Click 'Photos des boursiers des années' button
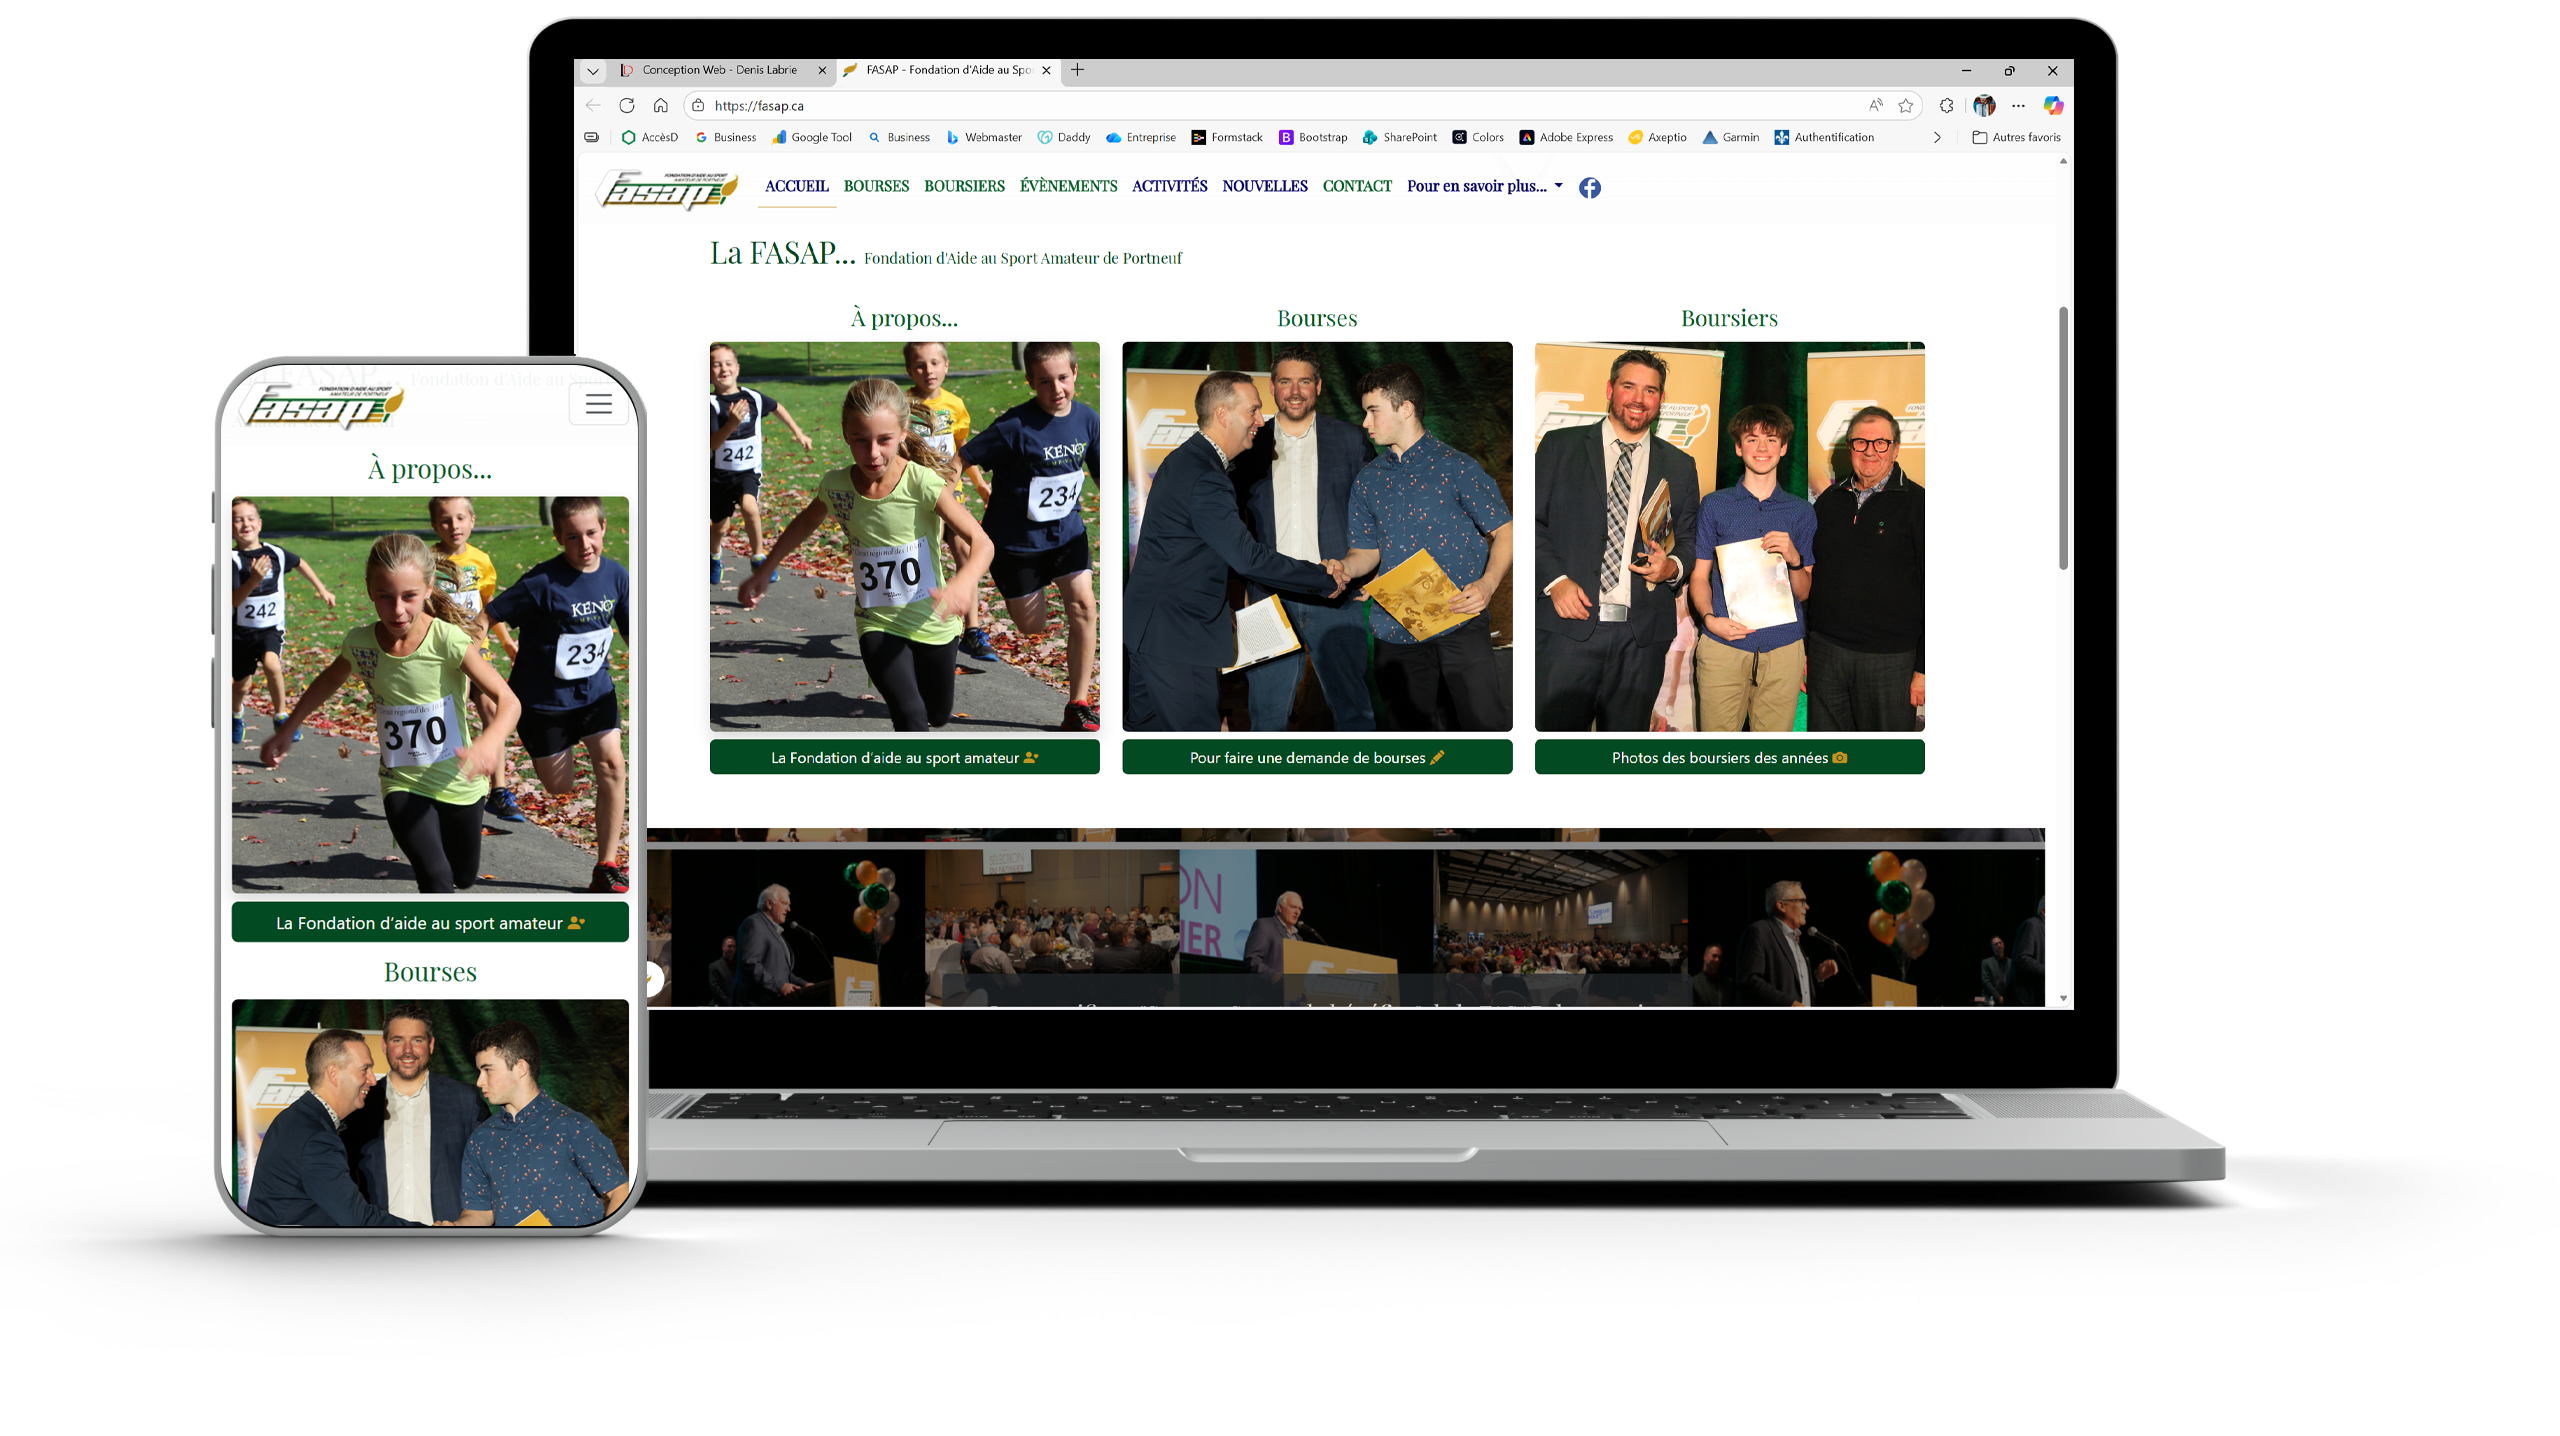2560x1436 pixels. point(1728,757)
